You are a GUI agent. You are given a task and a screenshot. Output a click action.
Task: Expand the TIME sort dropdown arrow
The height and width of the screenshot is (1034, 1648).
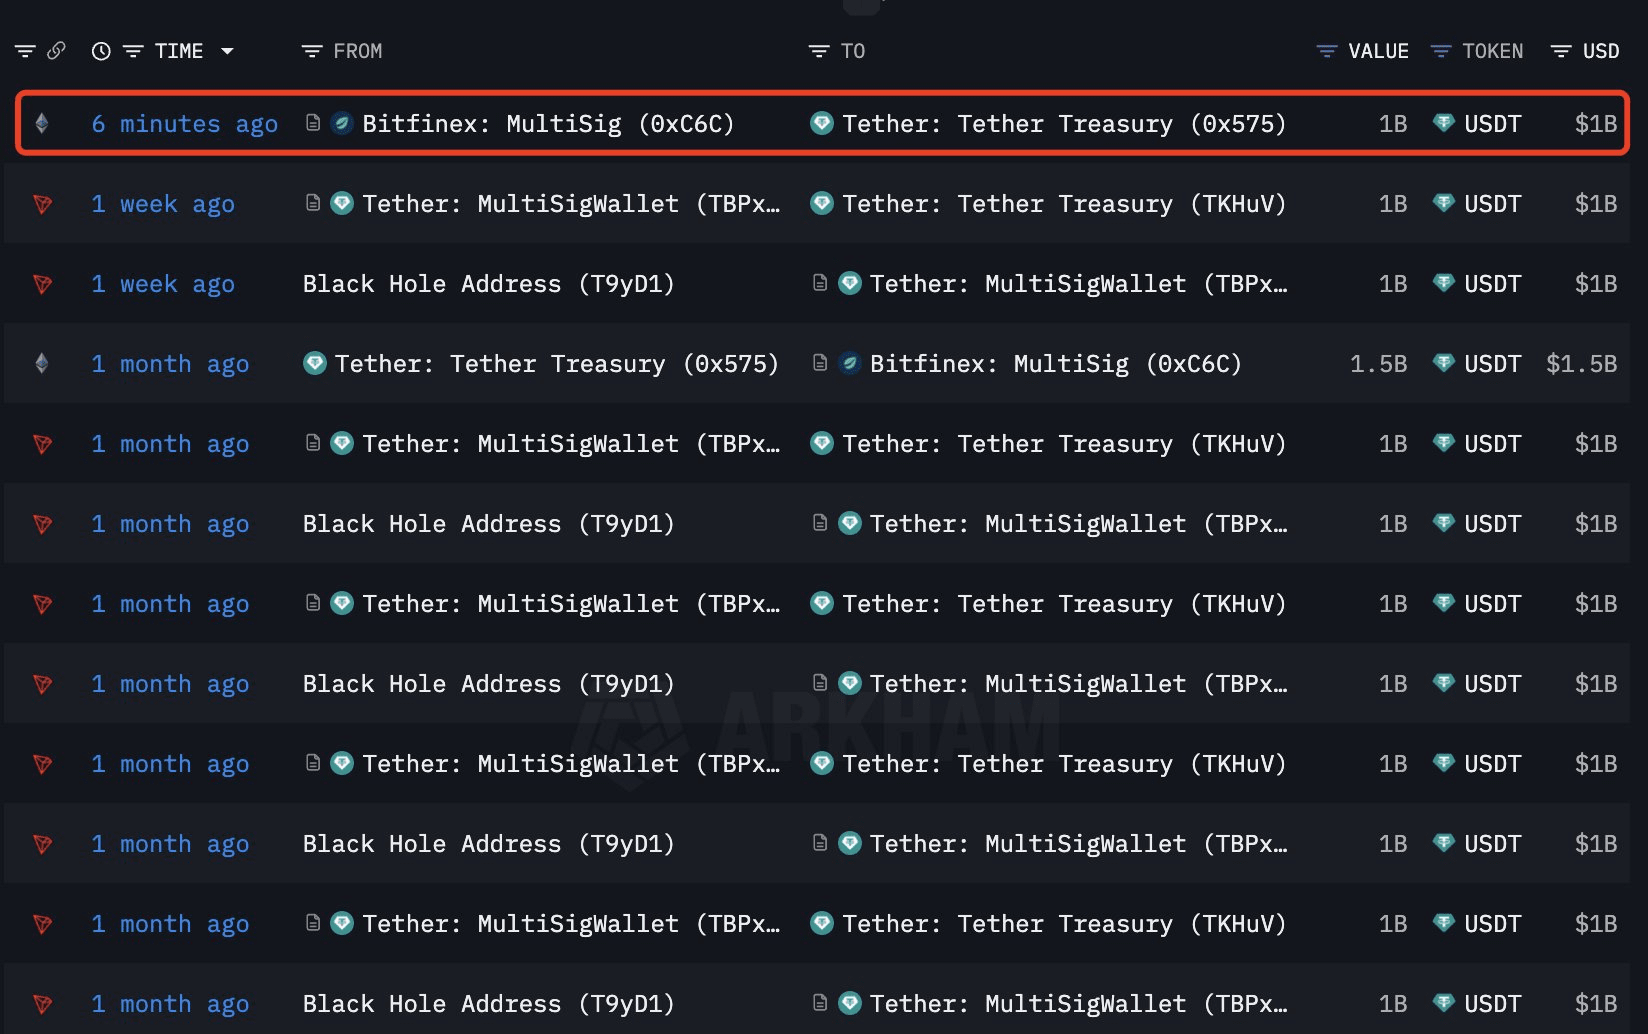227,51
